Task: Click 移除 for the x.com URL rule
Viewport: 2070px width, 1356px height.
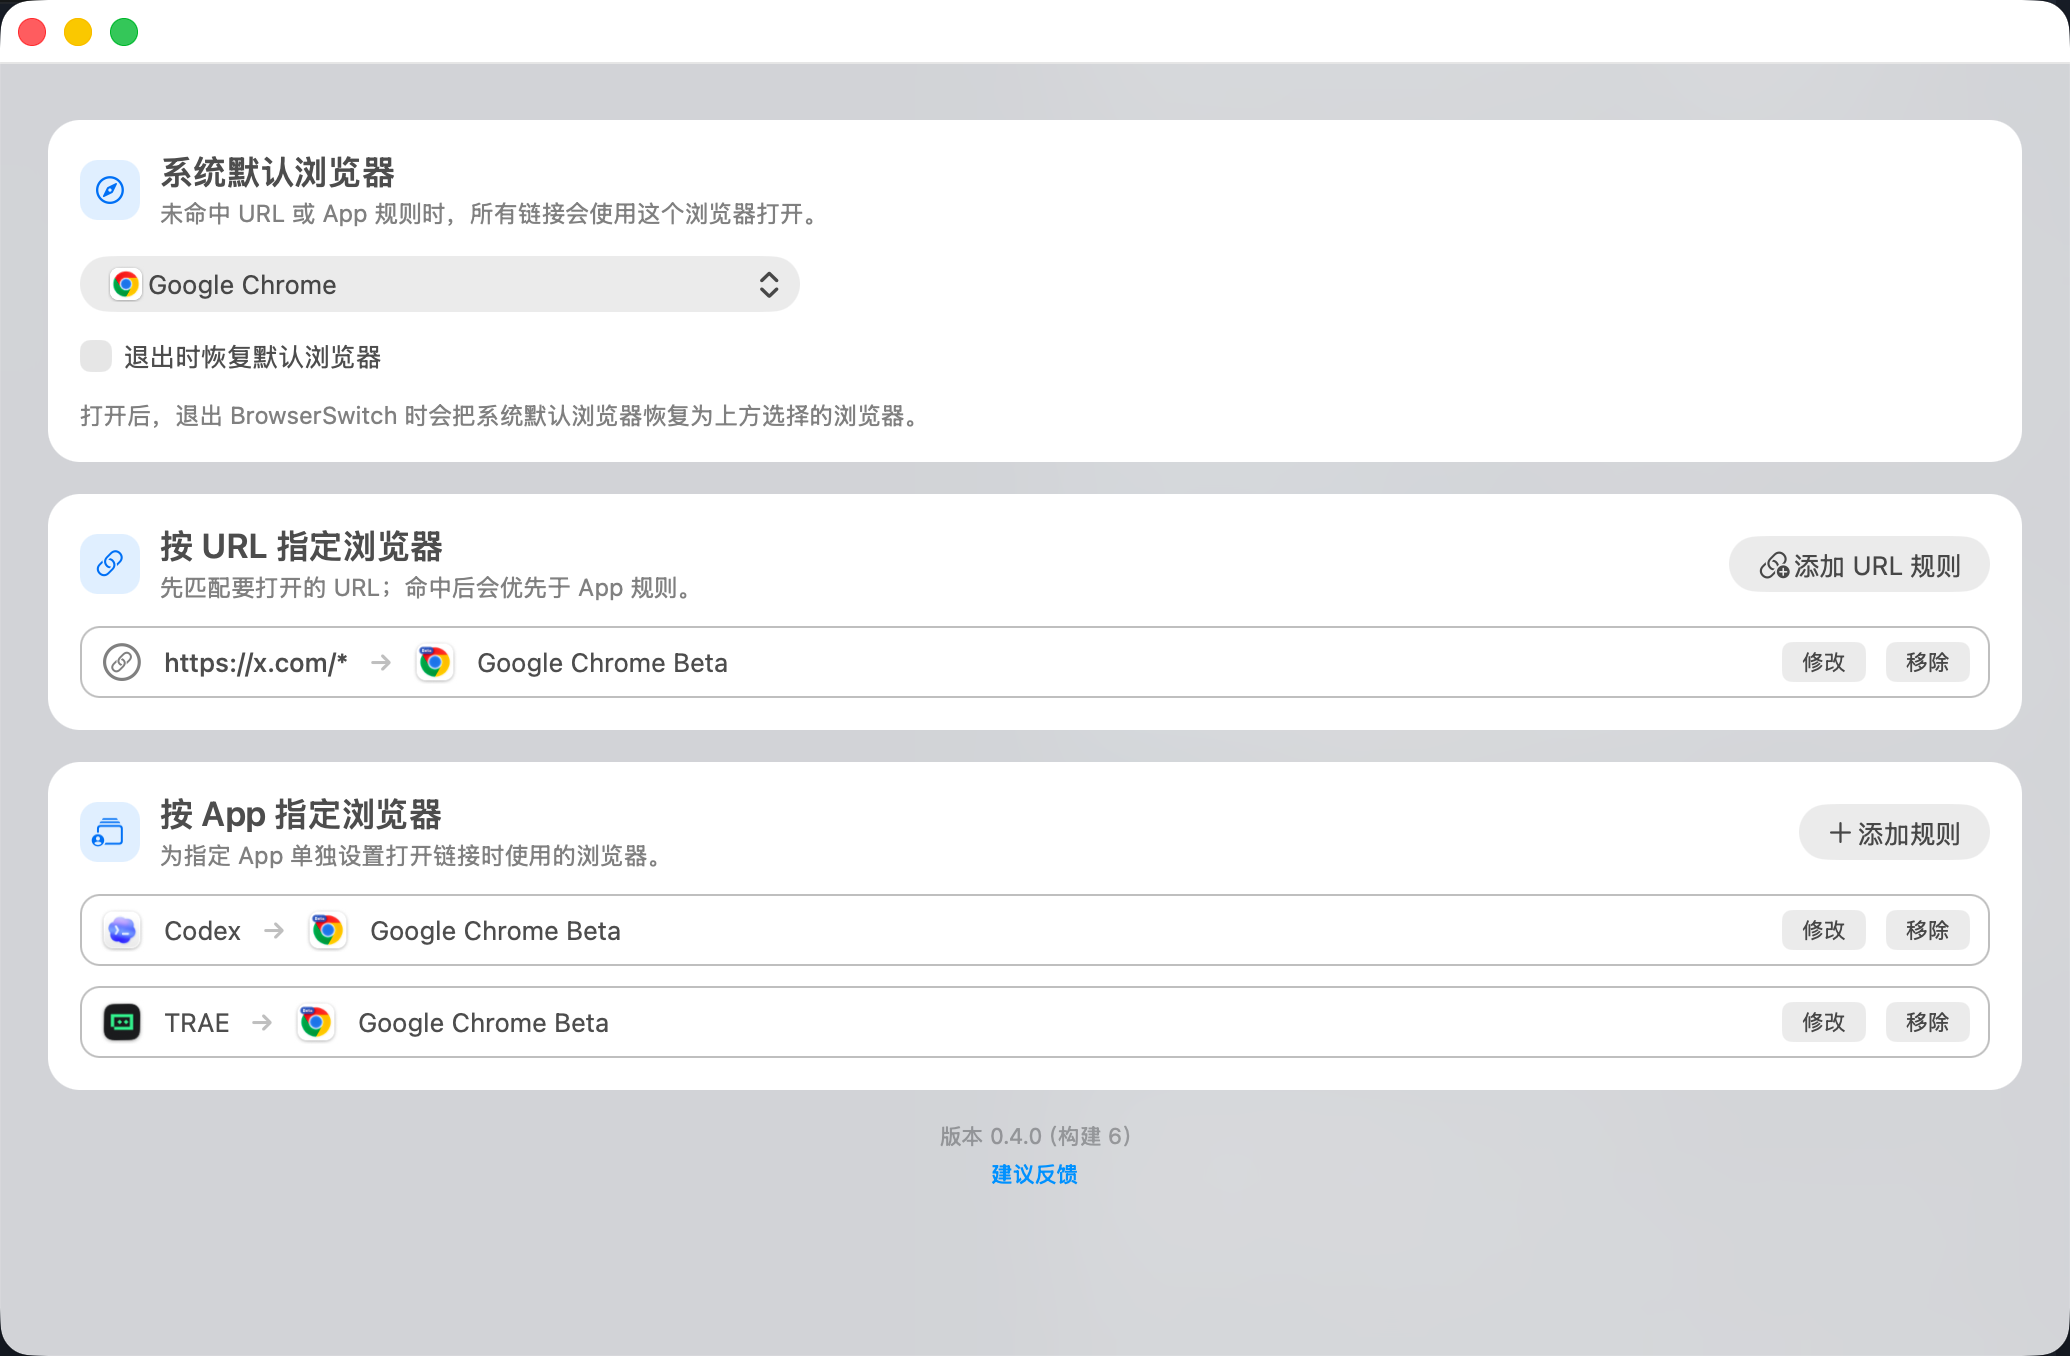Action: [x=1928, y=662]
